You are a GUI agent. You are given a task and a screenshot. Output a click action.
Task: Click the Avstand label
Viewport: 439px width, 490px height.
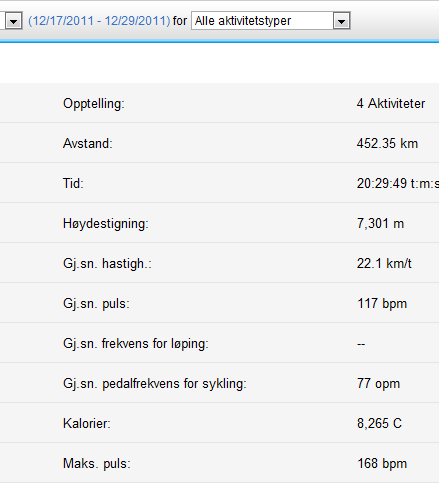[x=88, y=144]
